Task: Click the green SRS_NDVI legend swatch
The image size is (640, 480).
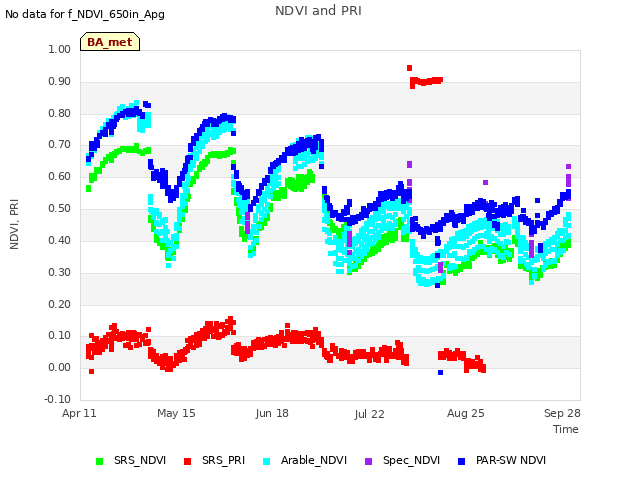Action: [x=99, y=461]
